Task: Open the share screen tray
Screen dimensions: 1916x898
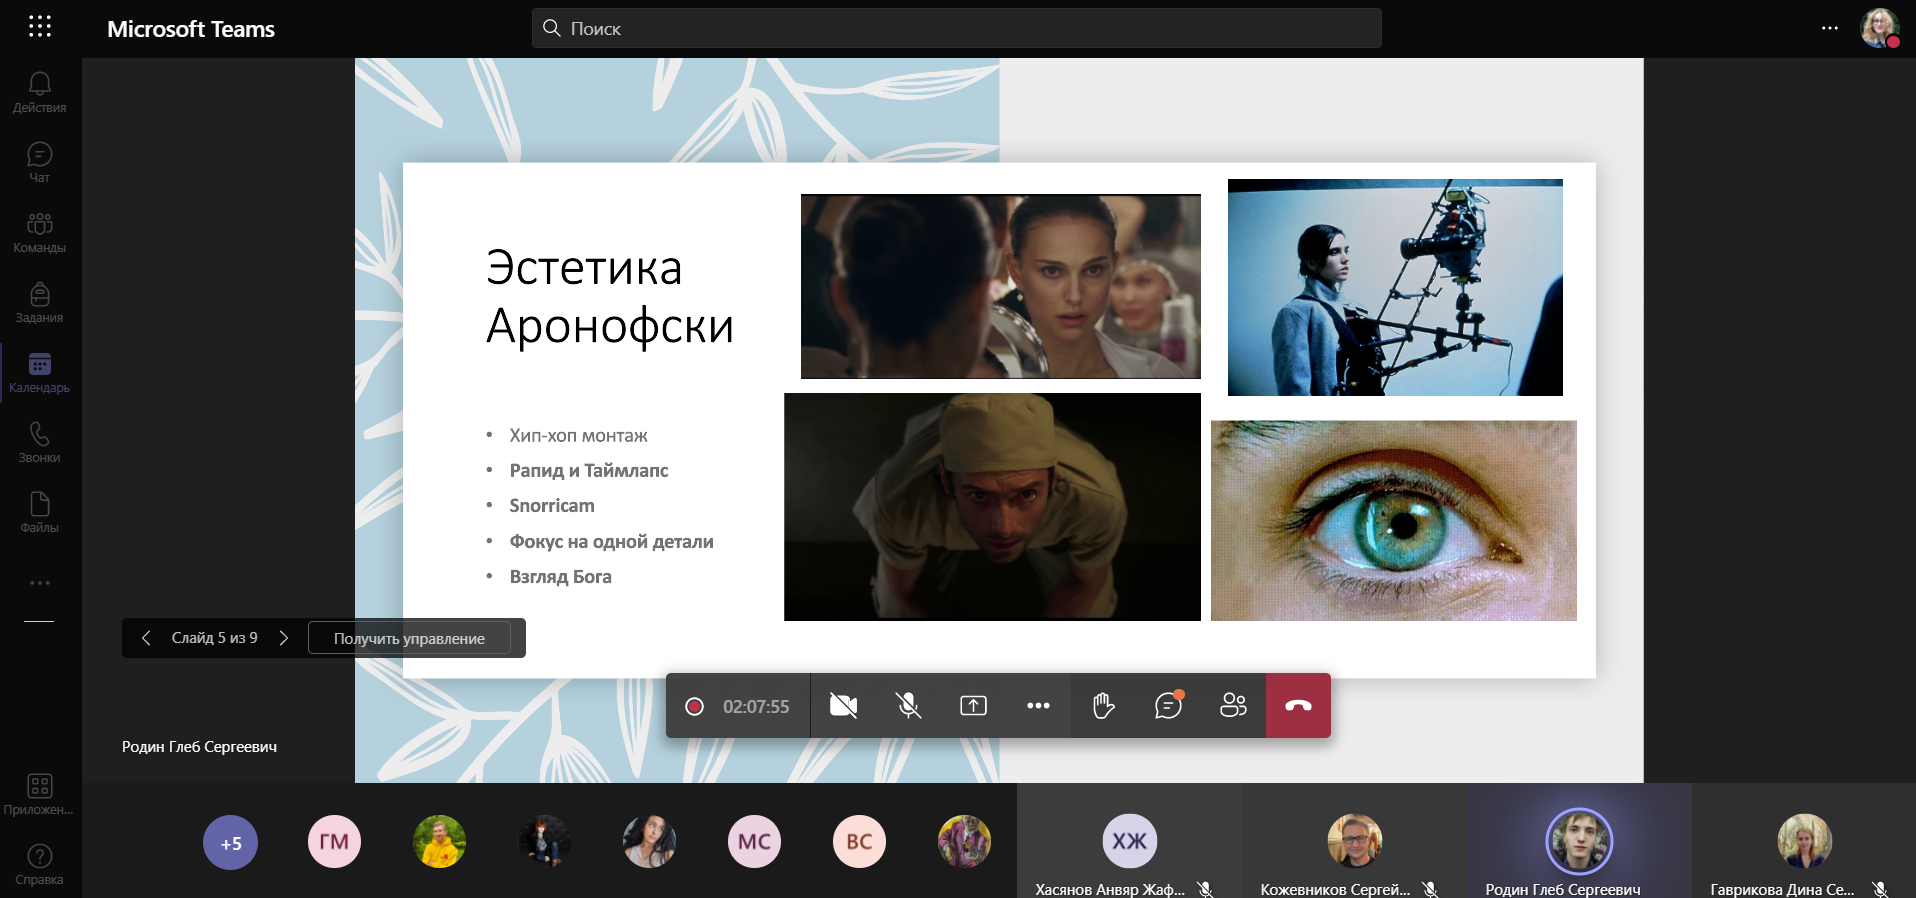Action: [973, 706]
